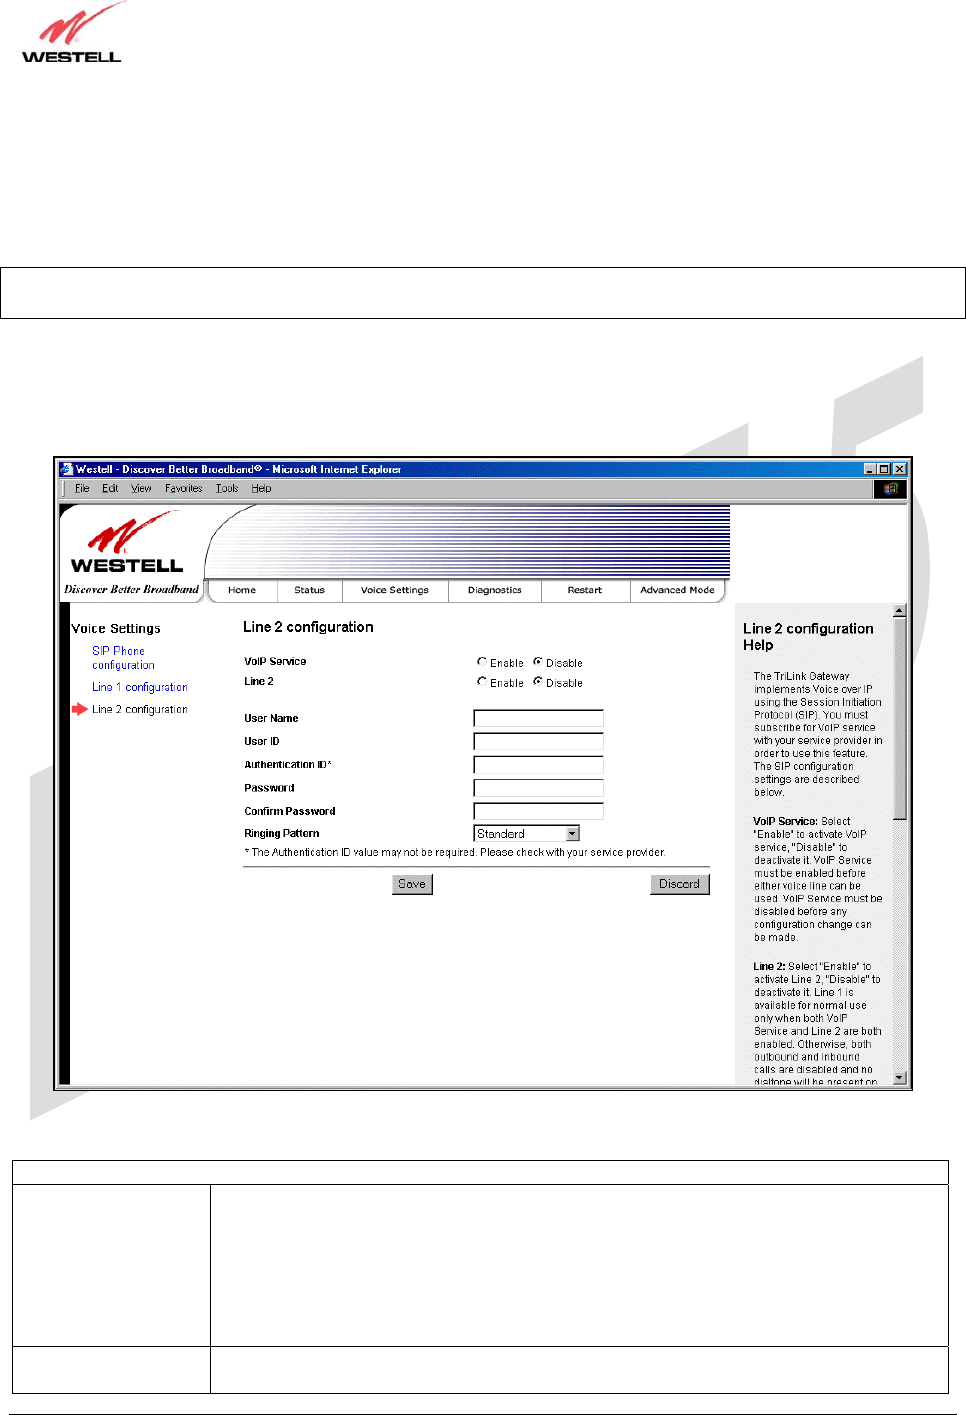Click the Voice Settings sidebar heading

(x=116, y=629)
